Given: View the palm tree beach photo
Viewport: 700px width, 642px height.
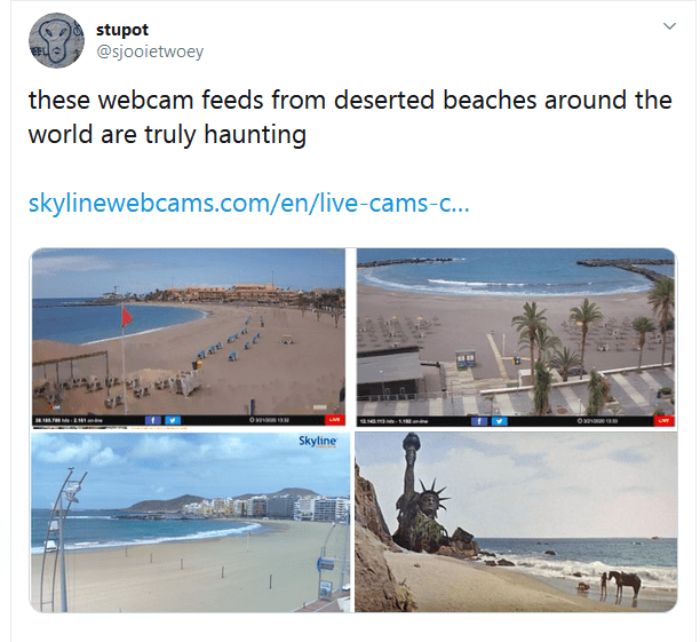Looking at the screenshot, I should [x=516, y=338].
